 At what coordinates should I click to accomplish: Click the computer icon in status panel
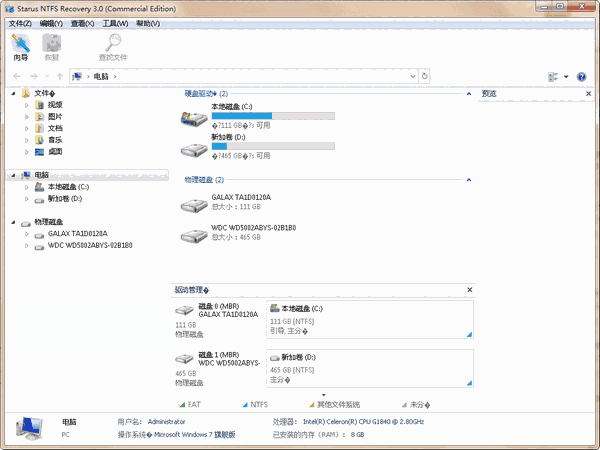pyautogui.click(x=29, y=429)
